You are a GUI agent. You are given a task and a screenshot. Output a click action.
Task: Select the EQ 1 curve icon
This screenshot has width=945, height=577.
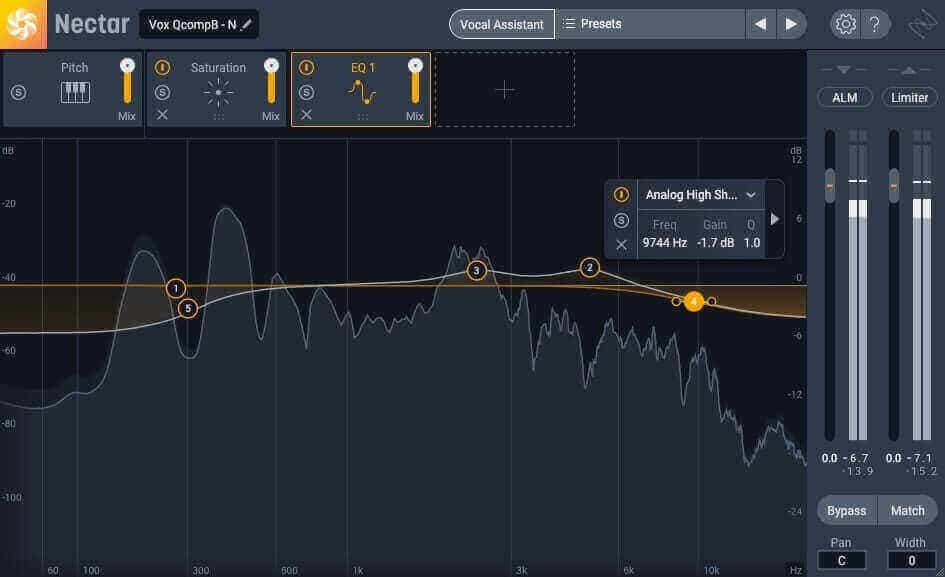[362, 92]
